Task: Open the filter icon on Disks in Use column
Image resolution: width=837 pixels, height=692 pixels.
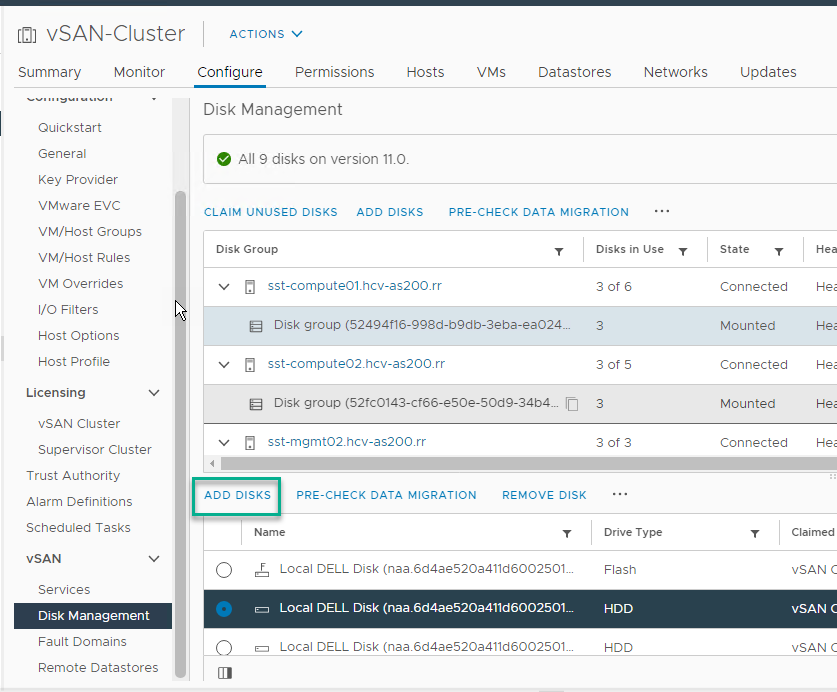Action: (x=683, y=249)
